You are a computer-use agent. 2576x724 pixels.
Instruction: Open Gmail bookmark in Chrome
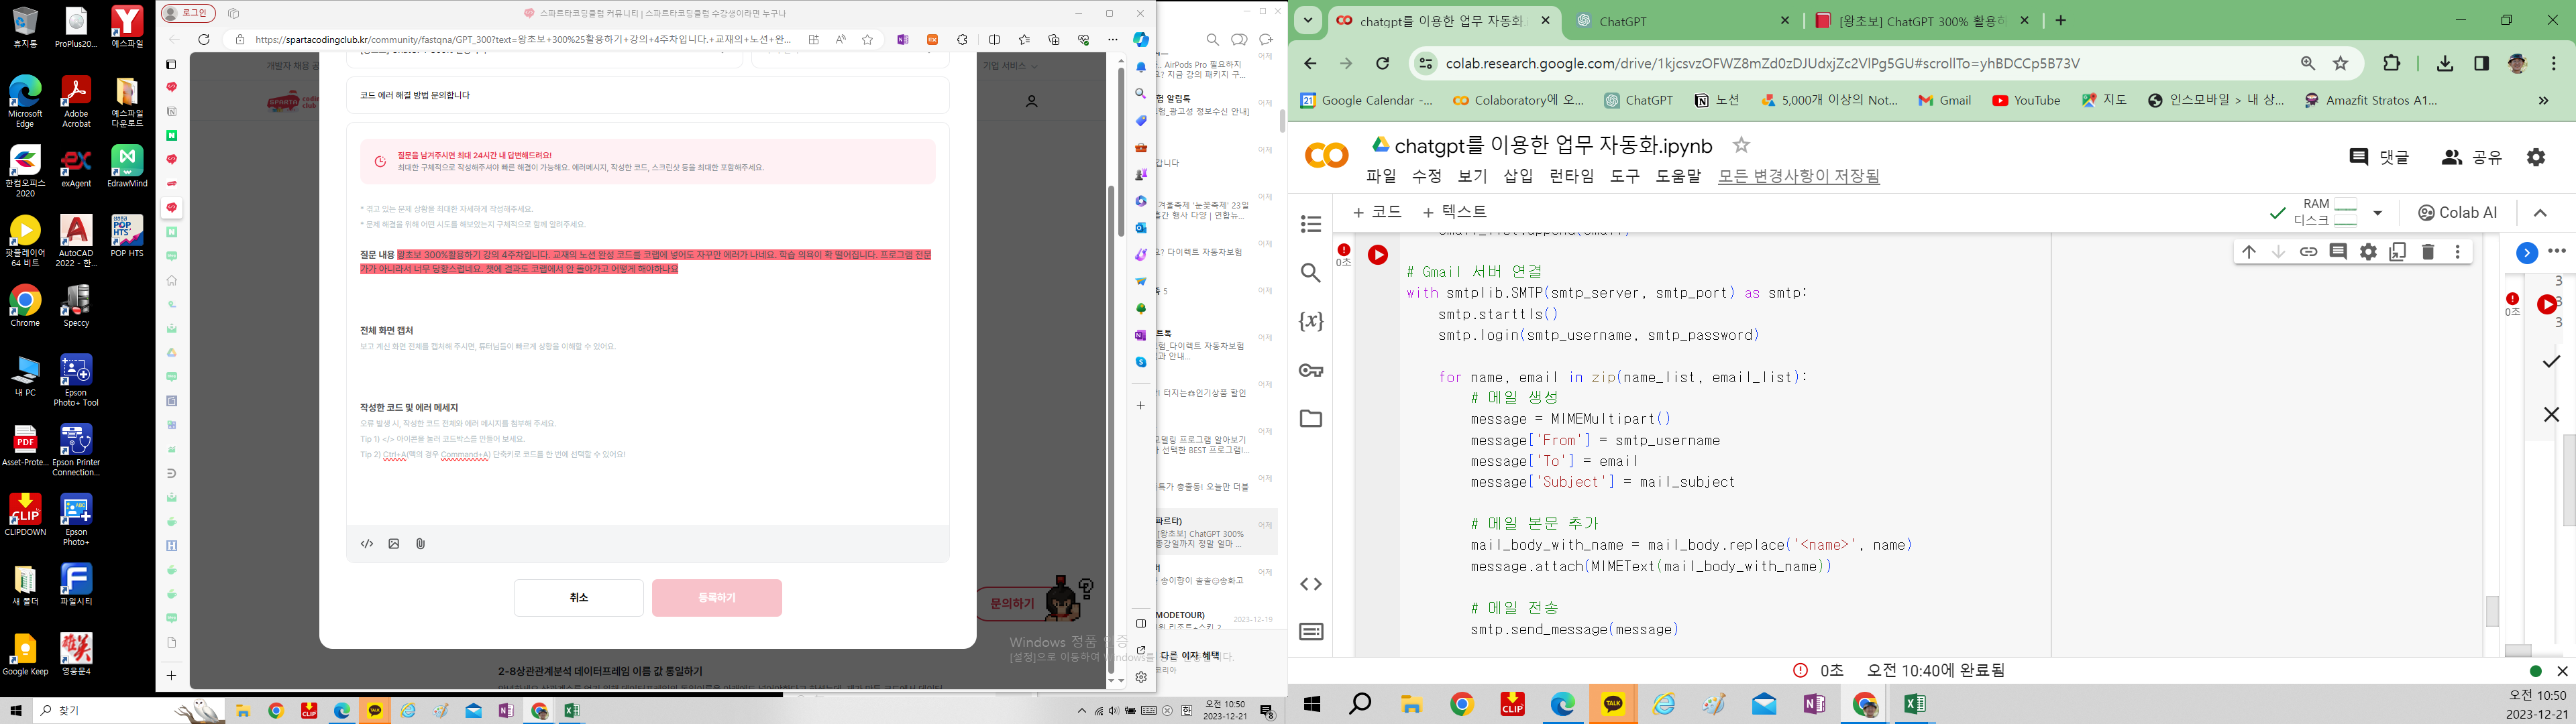(x=1945, y=100)
